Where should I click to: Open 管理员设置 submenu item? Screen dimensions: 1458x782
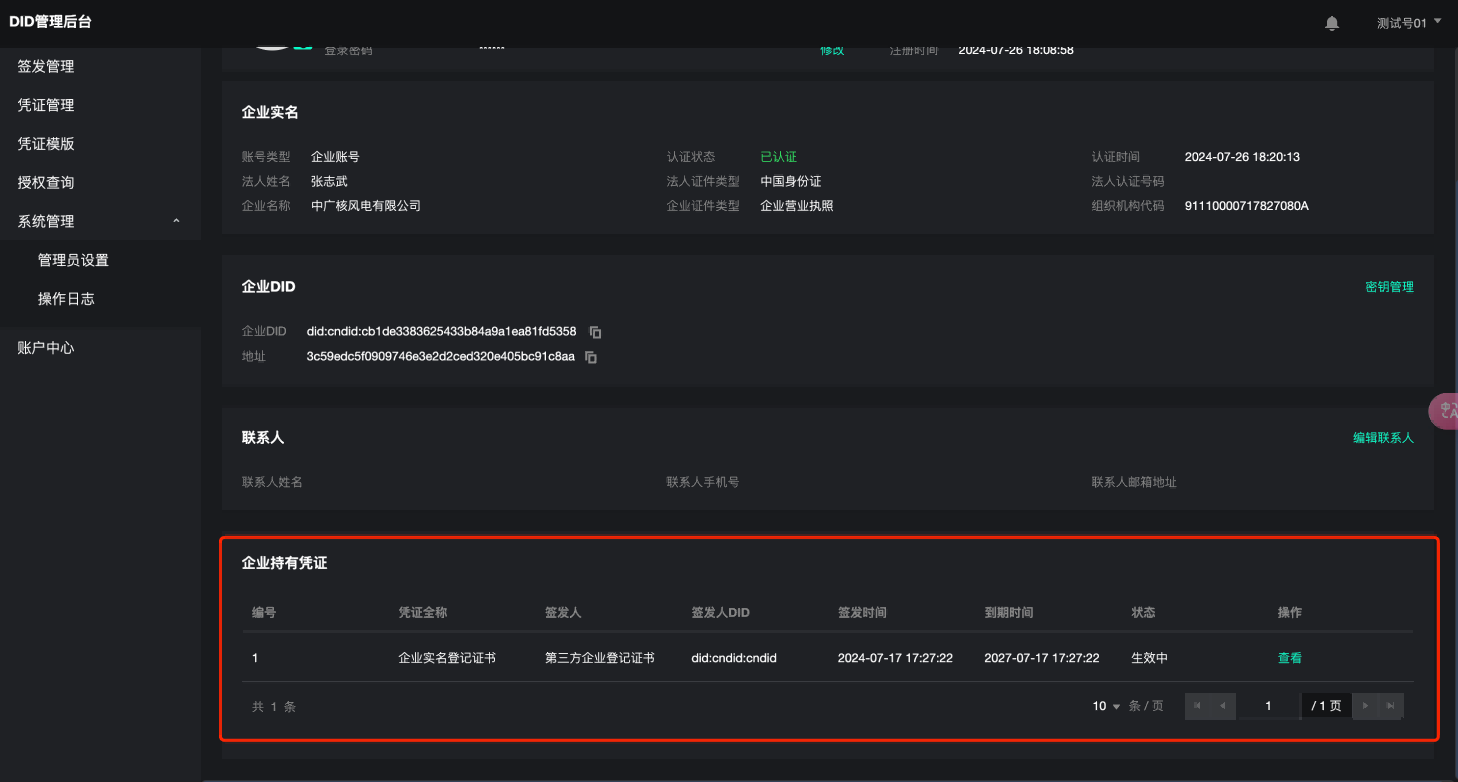pos(73,260)
